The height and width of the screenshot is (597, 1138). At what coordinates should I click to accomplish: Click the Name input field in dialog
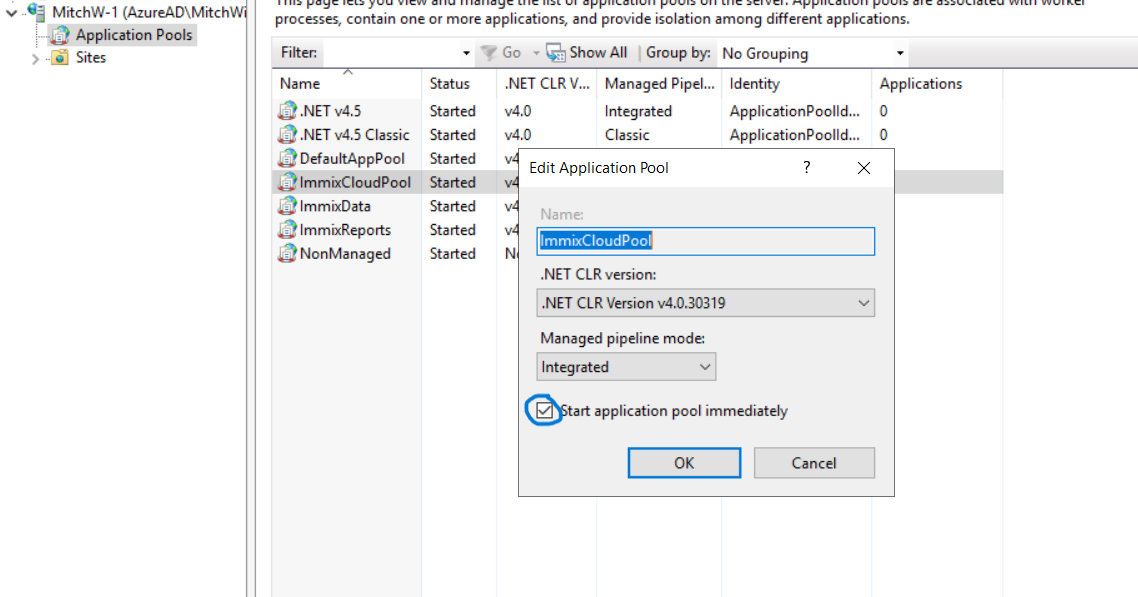[x=705, y=241]
